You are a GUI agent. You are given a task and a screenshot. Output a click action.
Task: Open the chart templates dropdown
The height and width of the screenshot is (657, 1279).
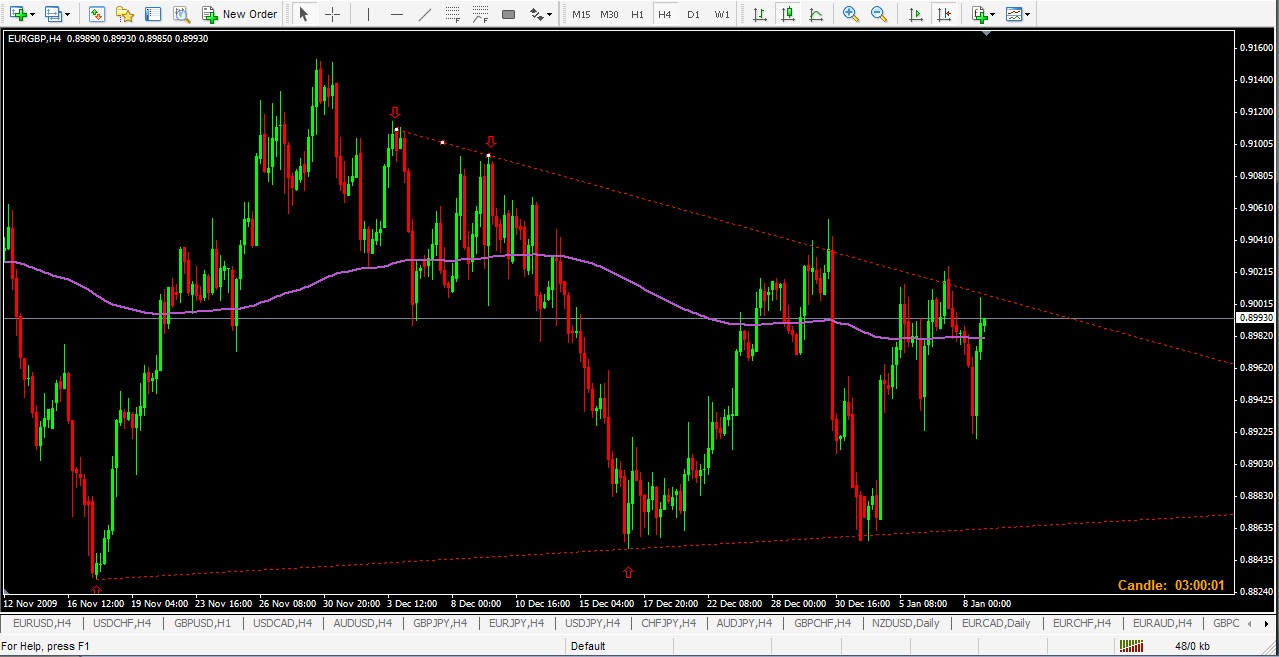tap(1027, 15)
